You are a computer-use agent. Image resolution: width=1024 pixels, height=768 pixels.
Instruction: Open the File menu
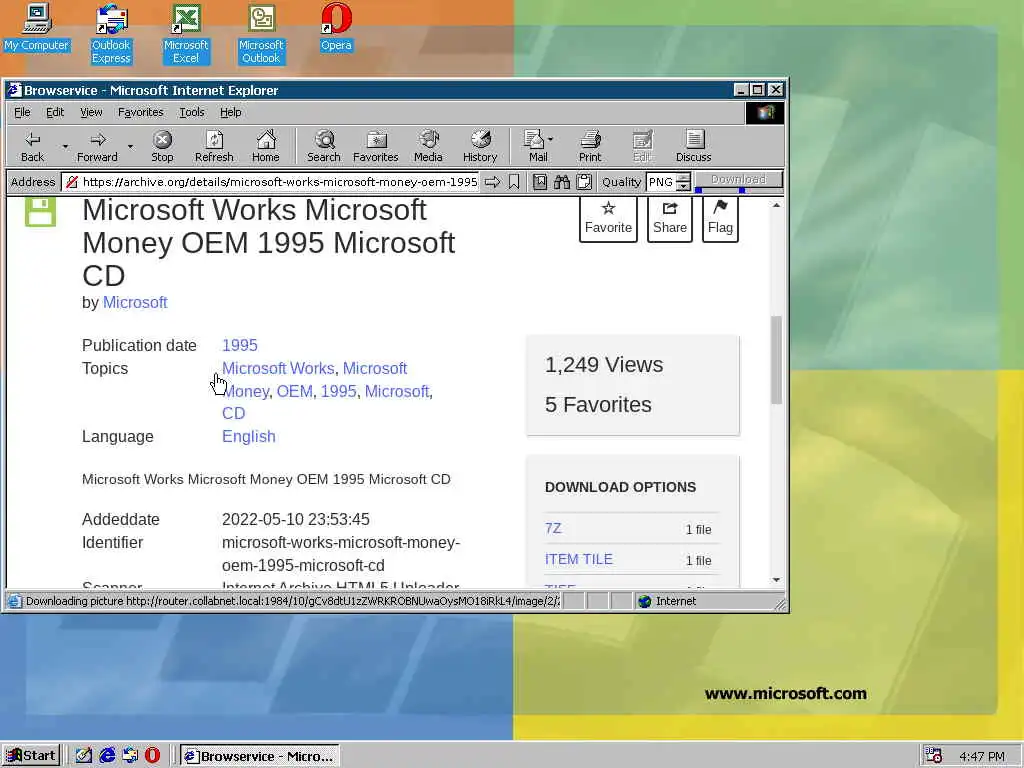pos(22,112)
